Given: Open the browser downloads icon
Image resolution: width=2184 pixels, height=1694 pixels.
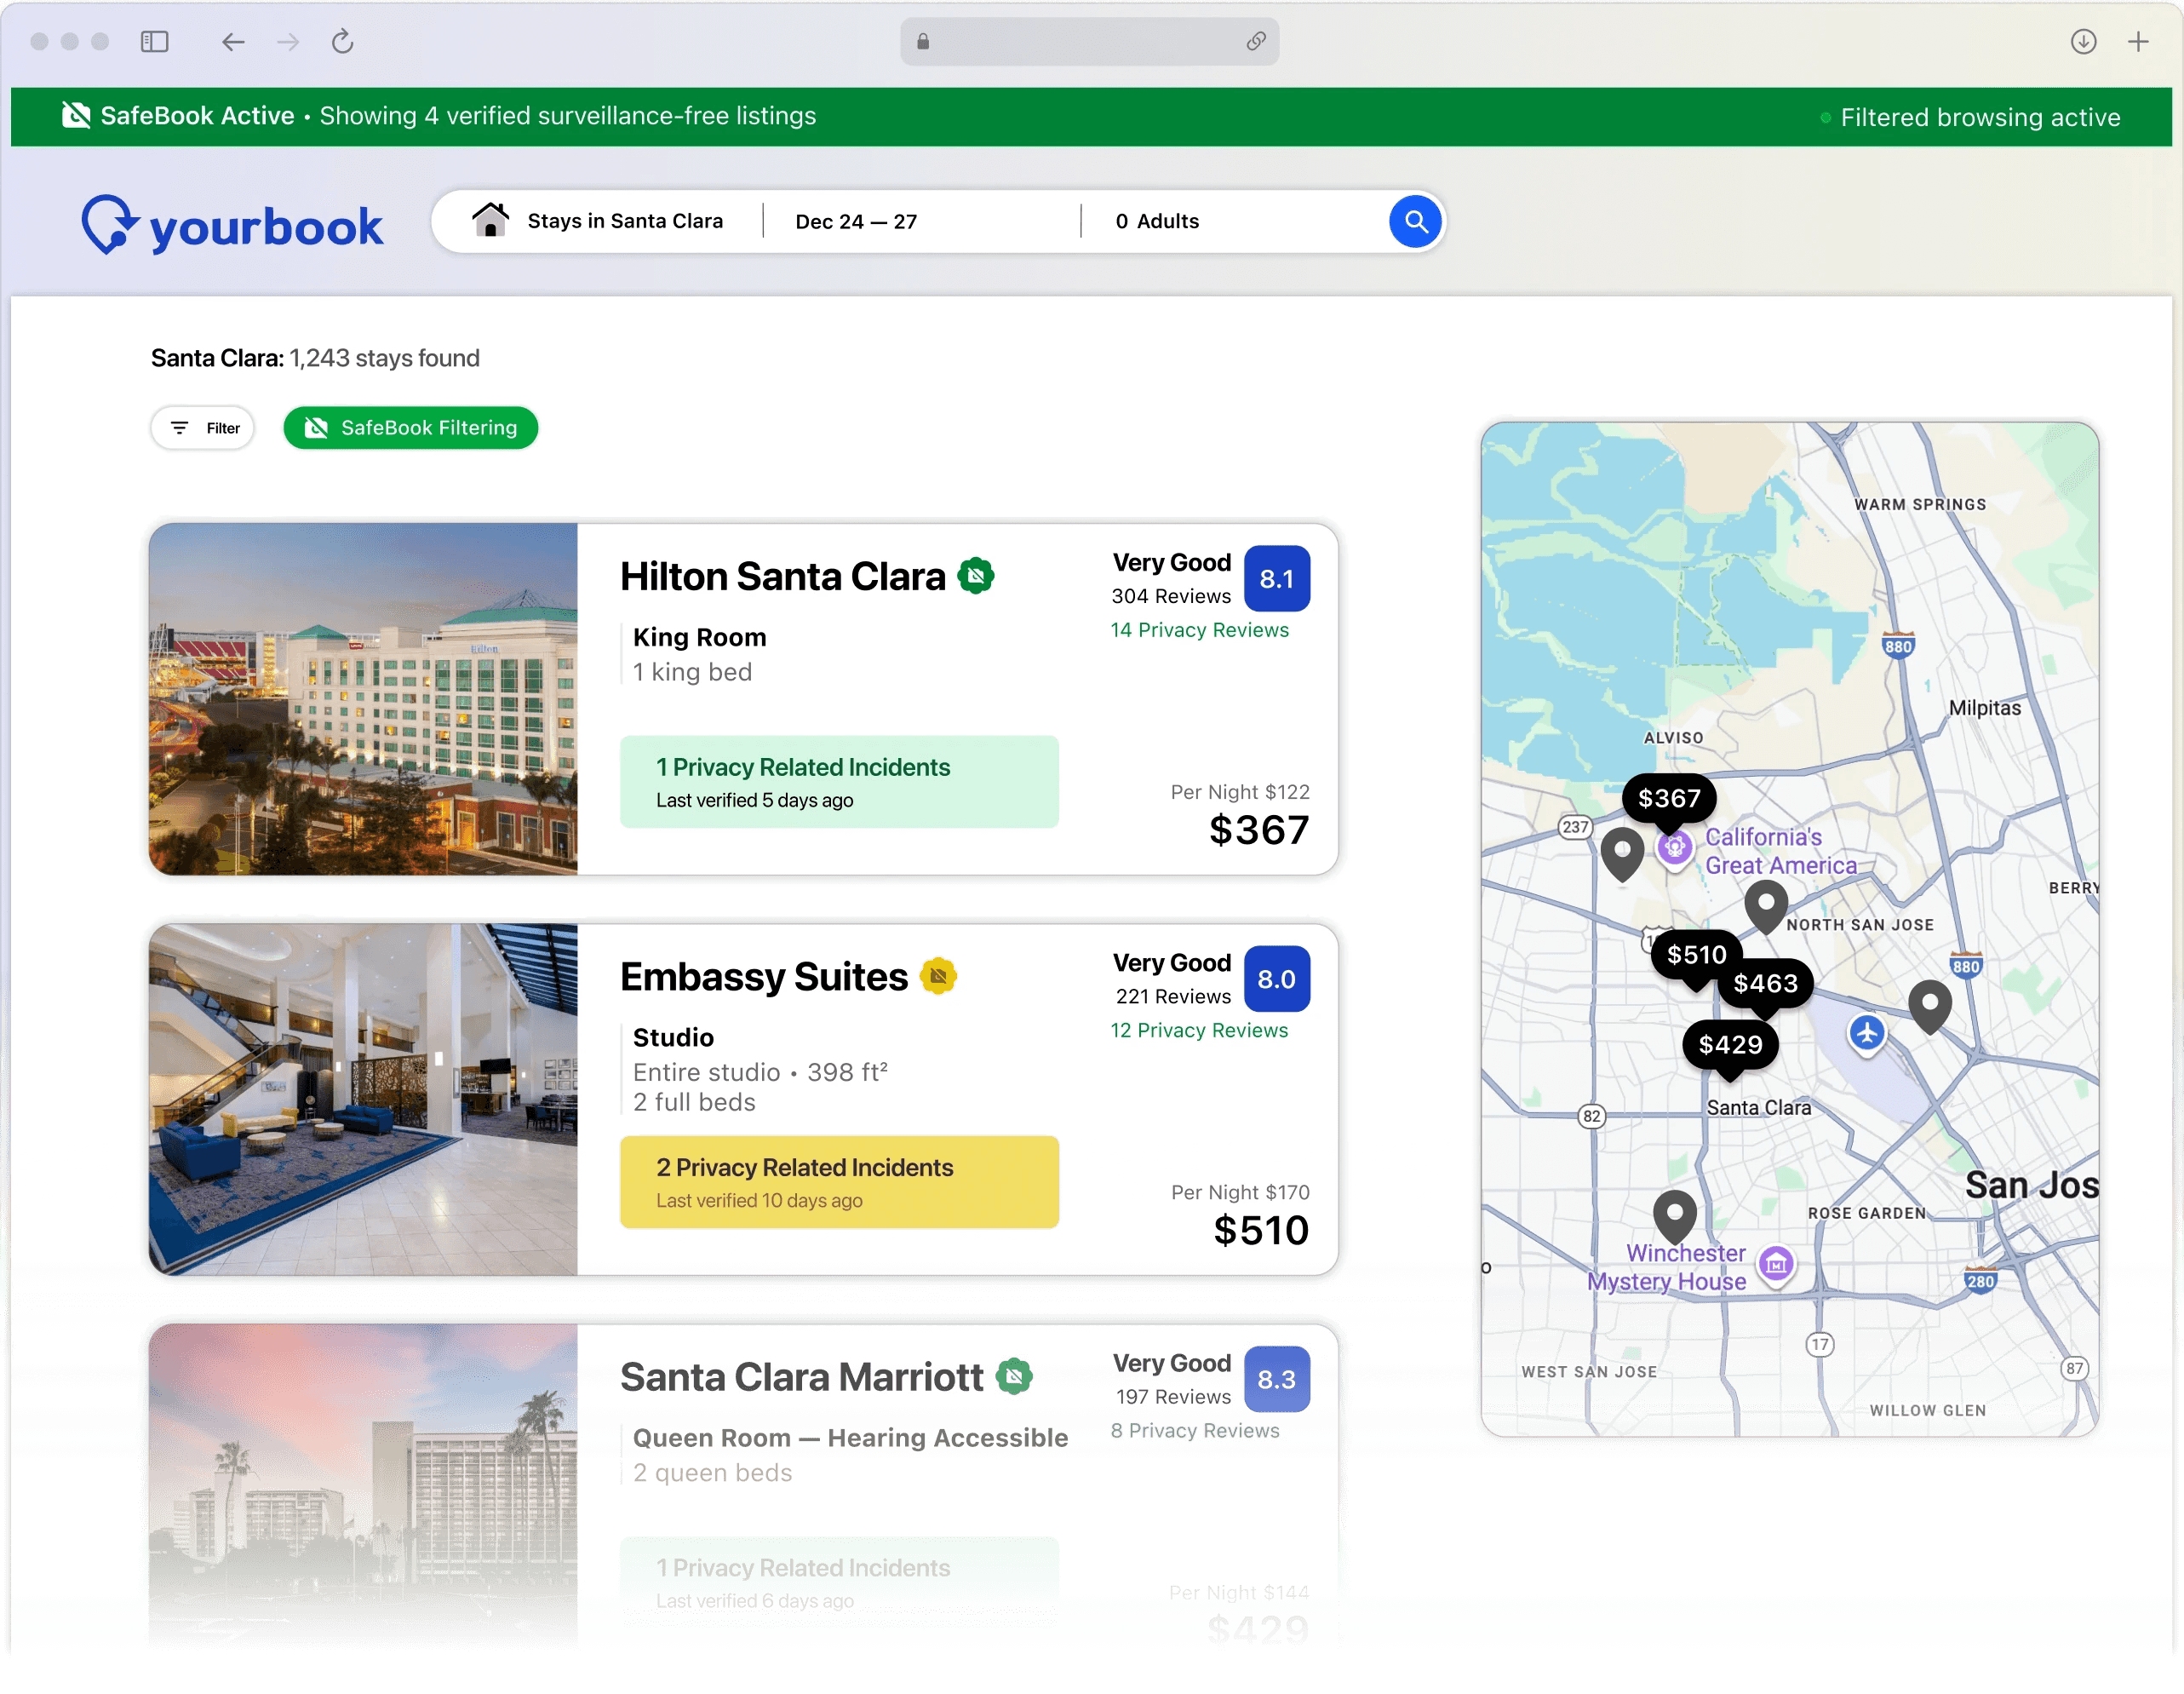Looking at the screenshot, I should point(2083,42).
